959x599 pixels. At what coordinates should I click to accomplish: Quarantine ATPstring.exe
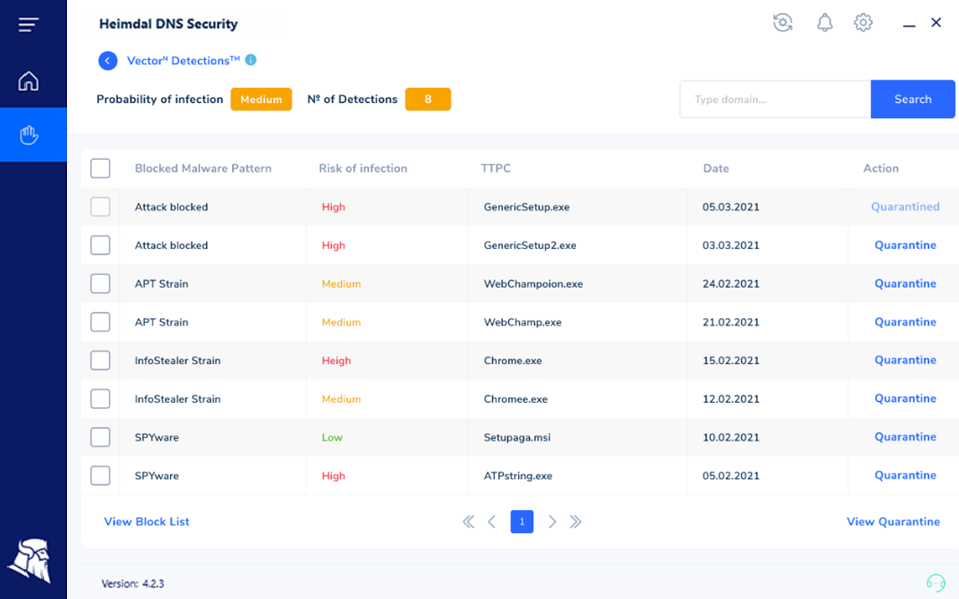(x=905, y=475)
